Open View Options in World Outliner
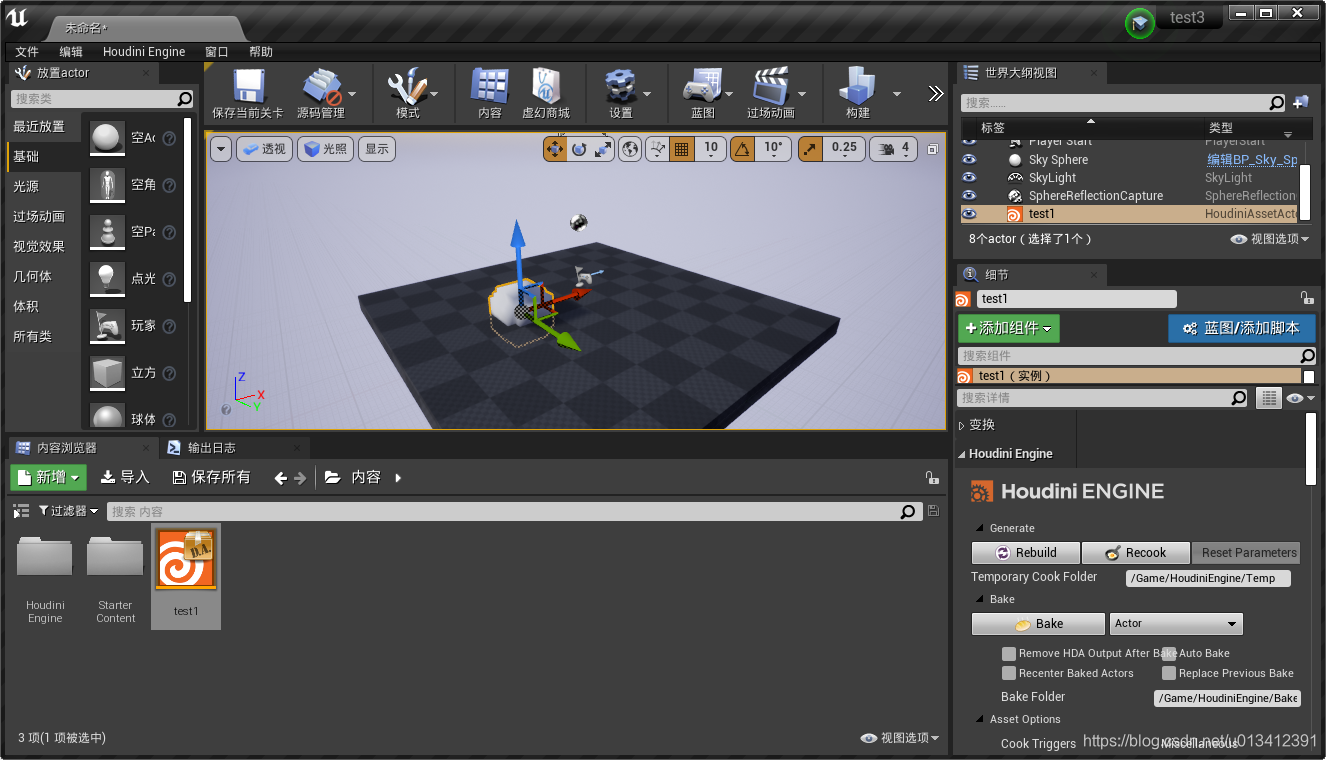The image size is (1326, 760). click(x=1270, y=239)
